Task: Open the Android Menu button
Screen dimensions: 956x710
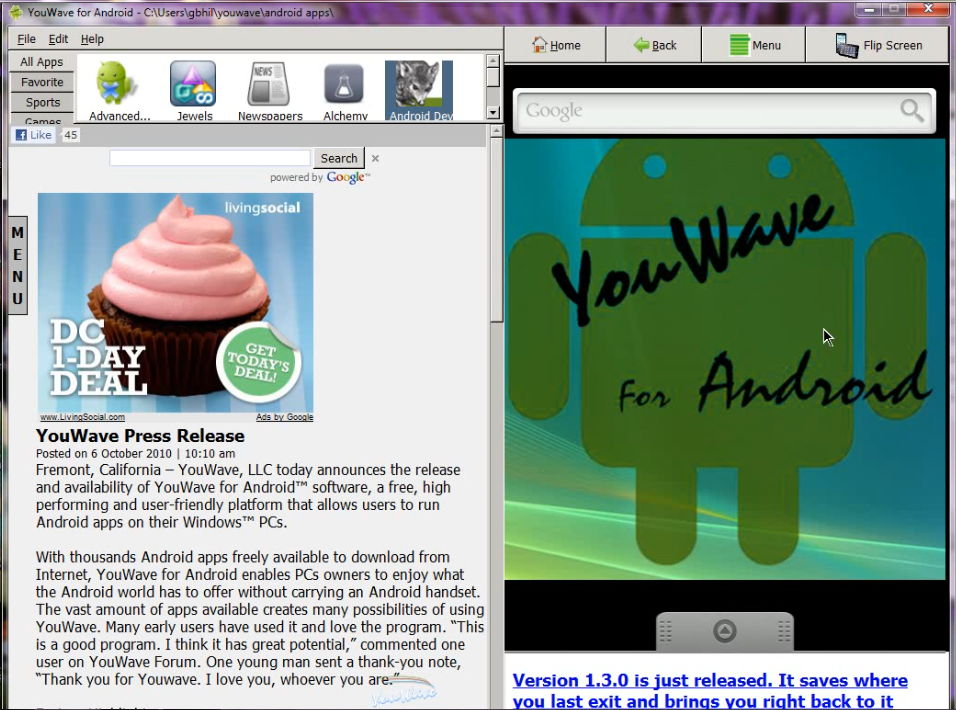Action: pyautogui.click(x=754, y=45)
